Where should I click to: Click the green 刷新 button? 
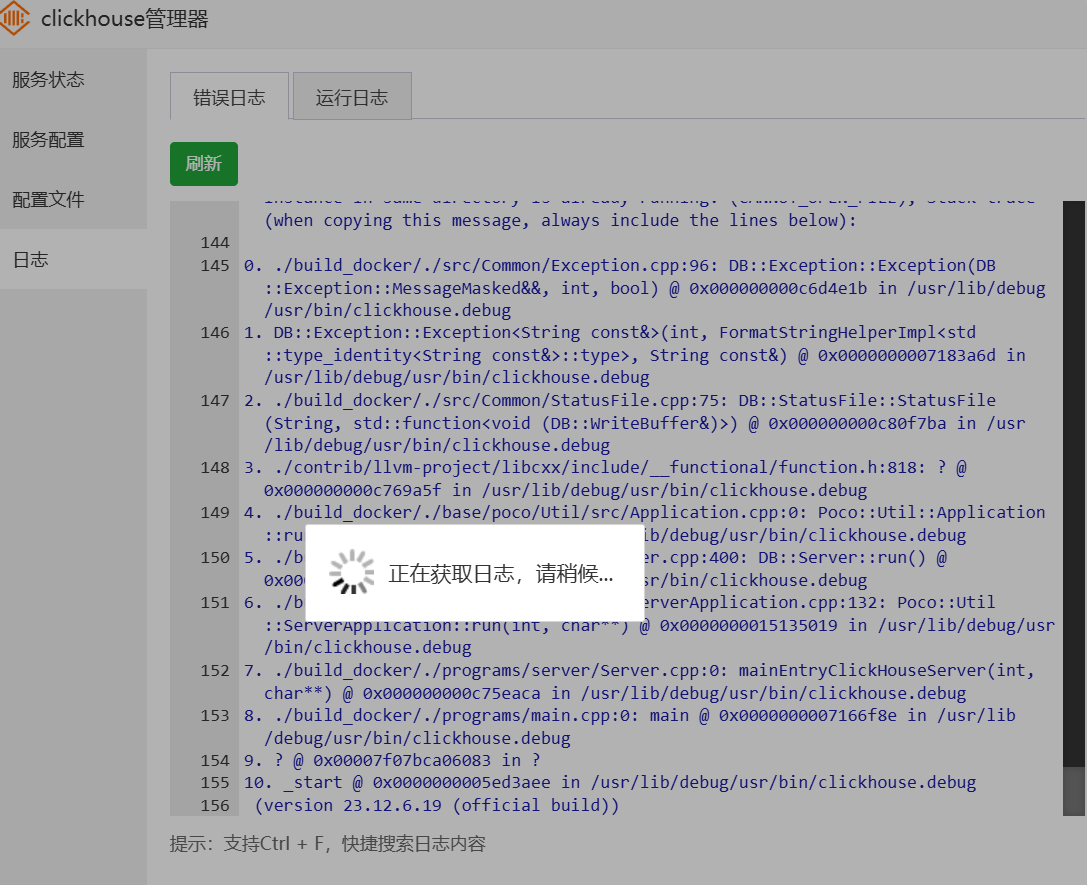204,164
